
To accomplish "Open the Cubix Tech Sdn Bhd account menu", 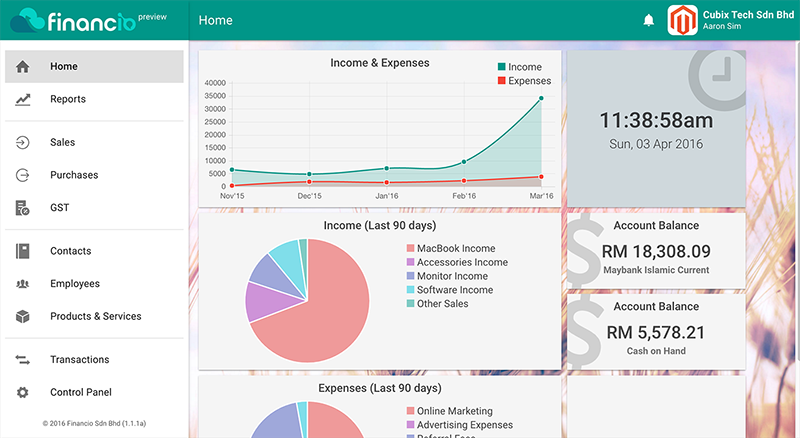I will click(x=731, y=20).
